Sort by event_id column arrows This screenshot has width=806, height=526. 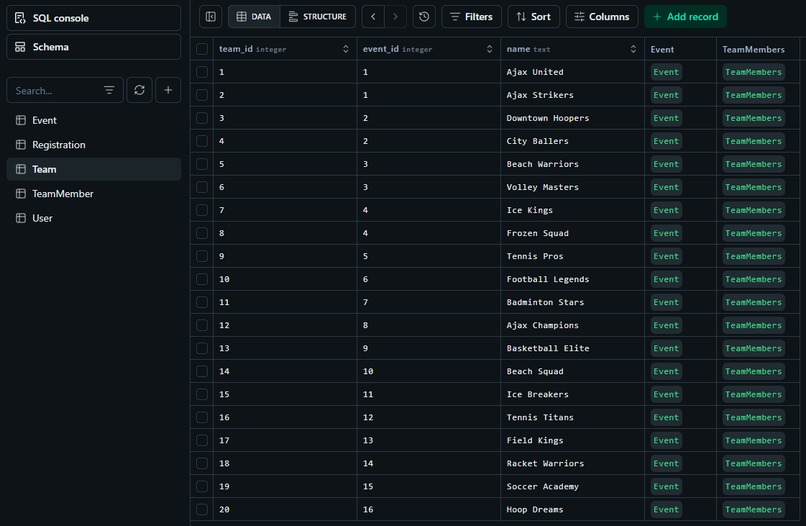pyautogui.click(x=489, y=49)
